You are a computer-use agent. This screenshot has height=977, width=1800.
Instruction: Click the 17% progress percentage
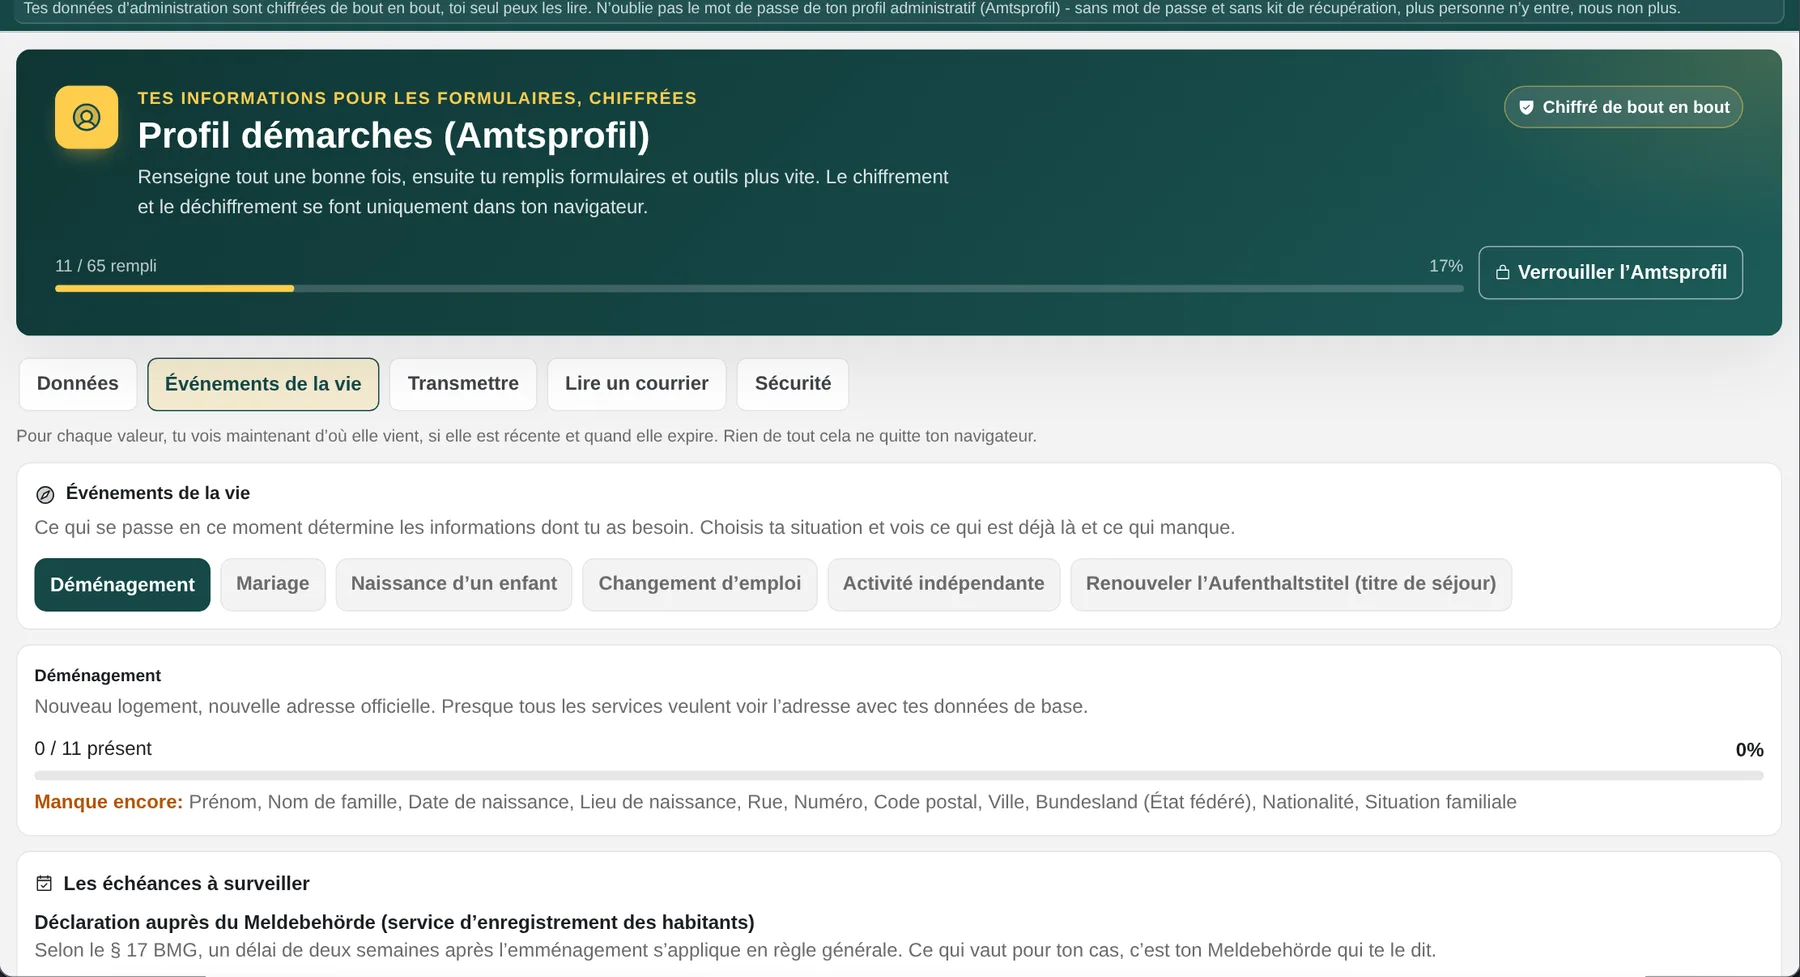tap(1446, 266)
